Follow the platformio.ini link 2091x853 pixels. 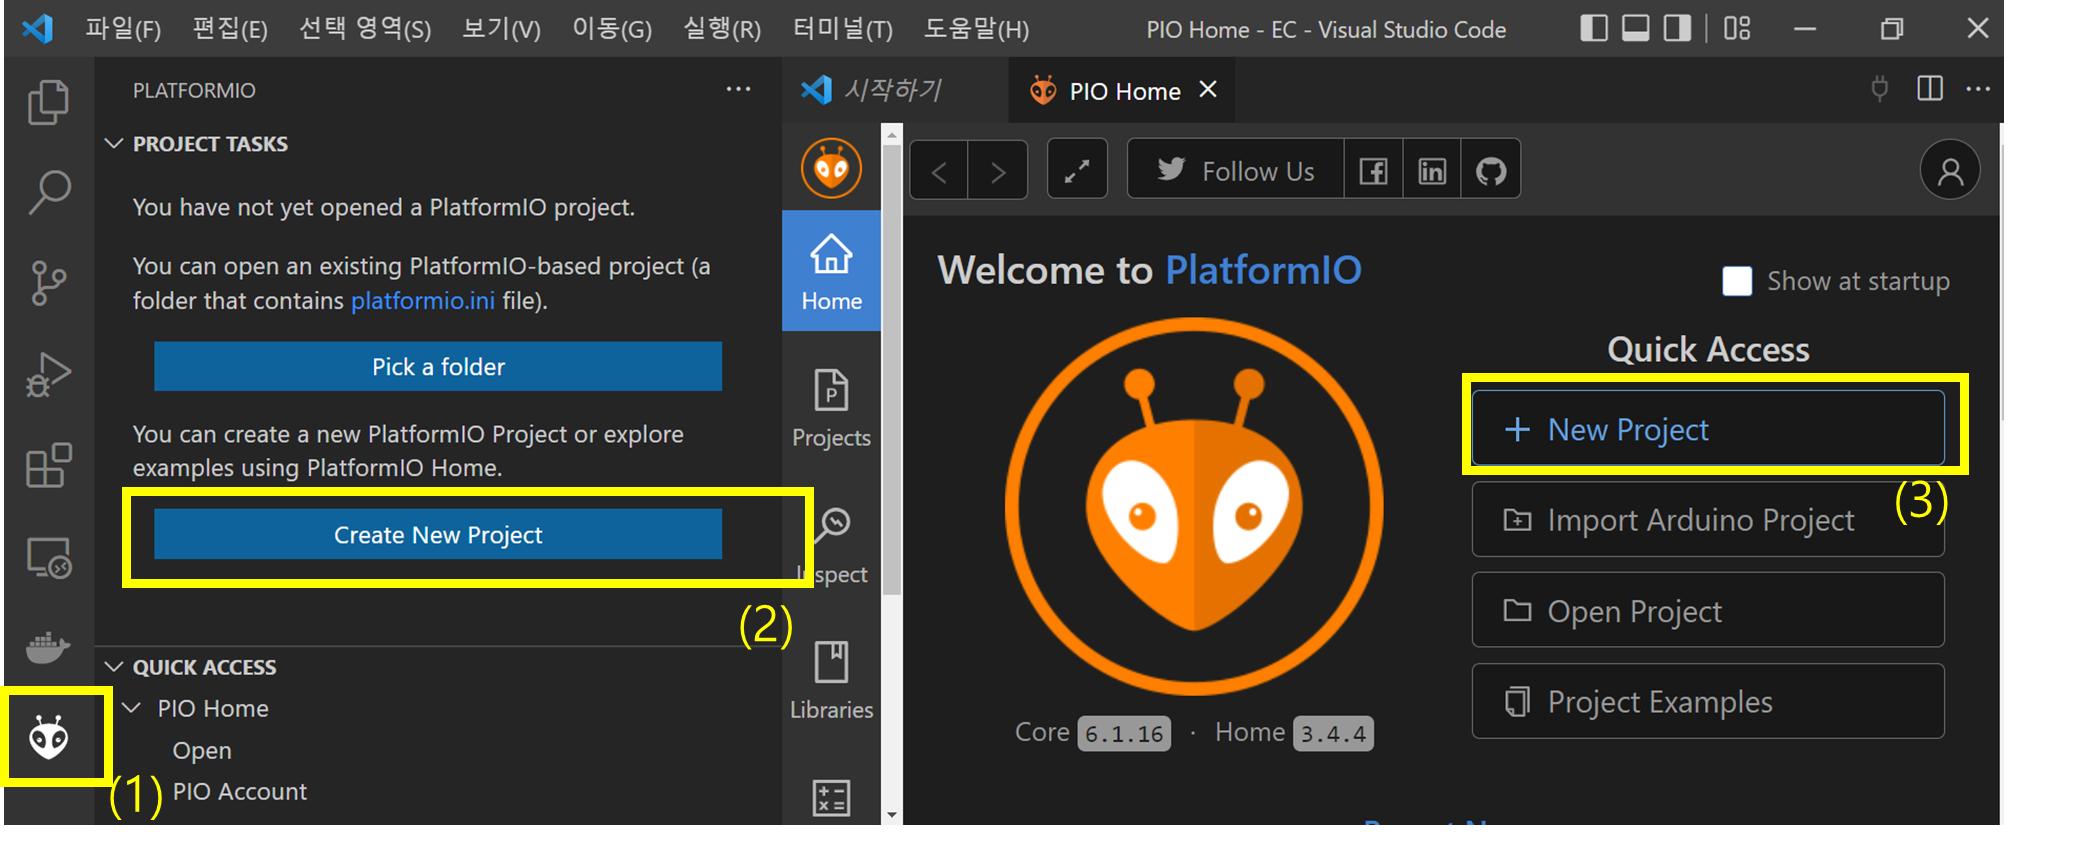(422, 301)
